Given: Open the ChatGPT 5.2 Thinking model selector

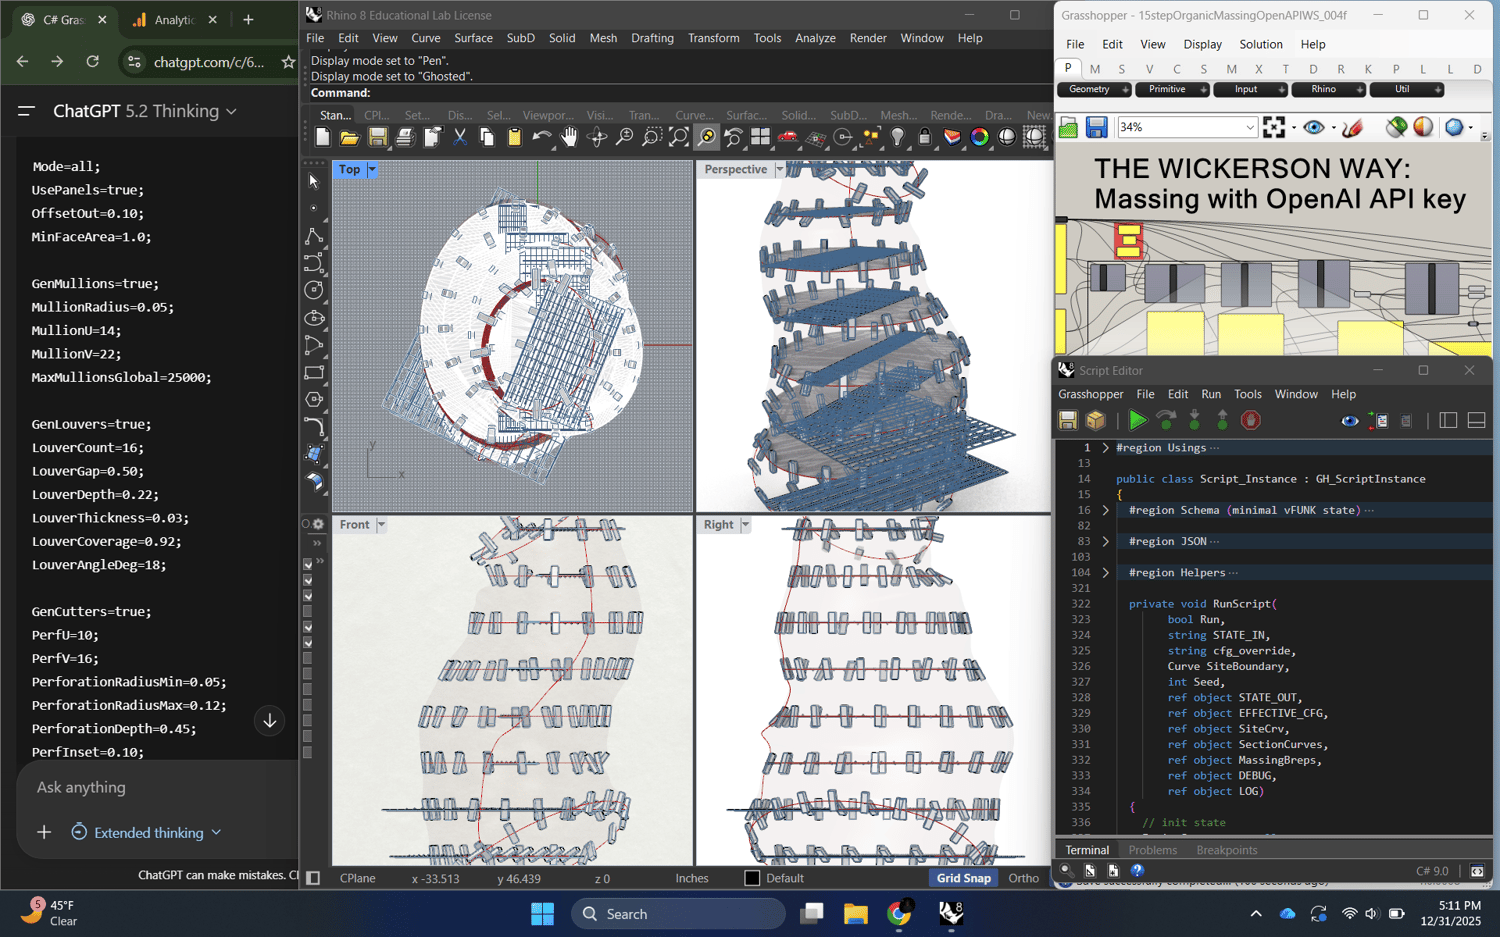Looking at the screenshot, I should pyautogui.click(x=145, y=111).
